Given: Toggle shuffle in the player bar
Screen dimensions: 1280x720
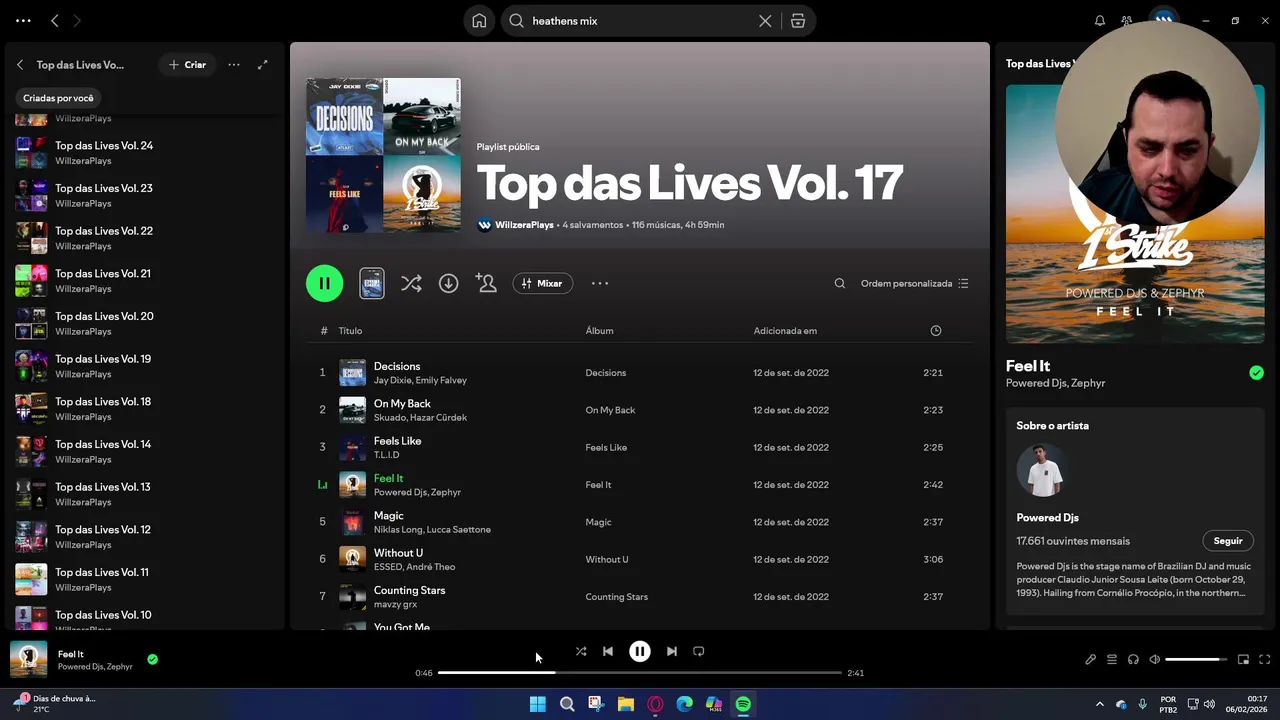Looking at the screenshot, I should (x=581, y=651).
